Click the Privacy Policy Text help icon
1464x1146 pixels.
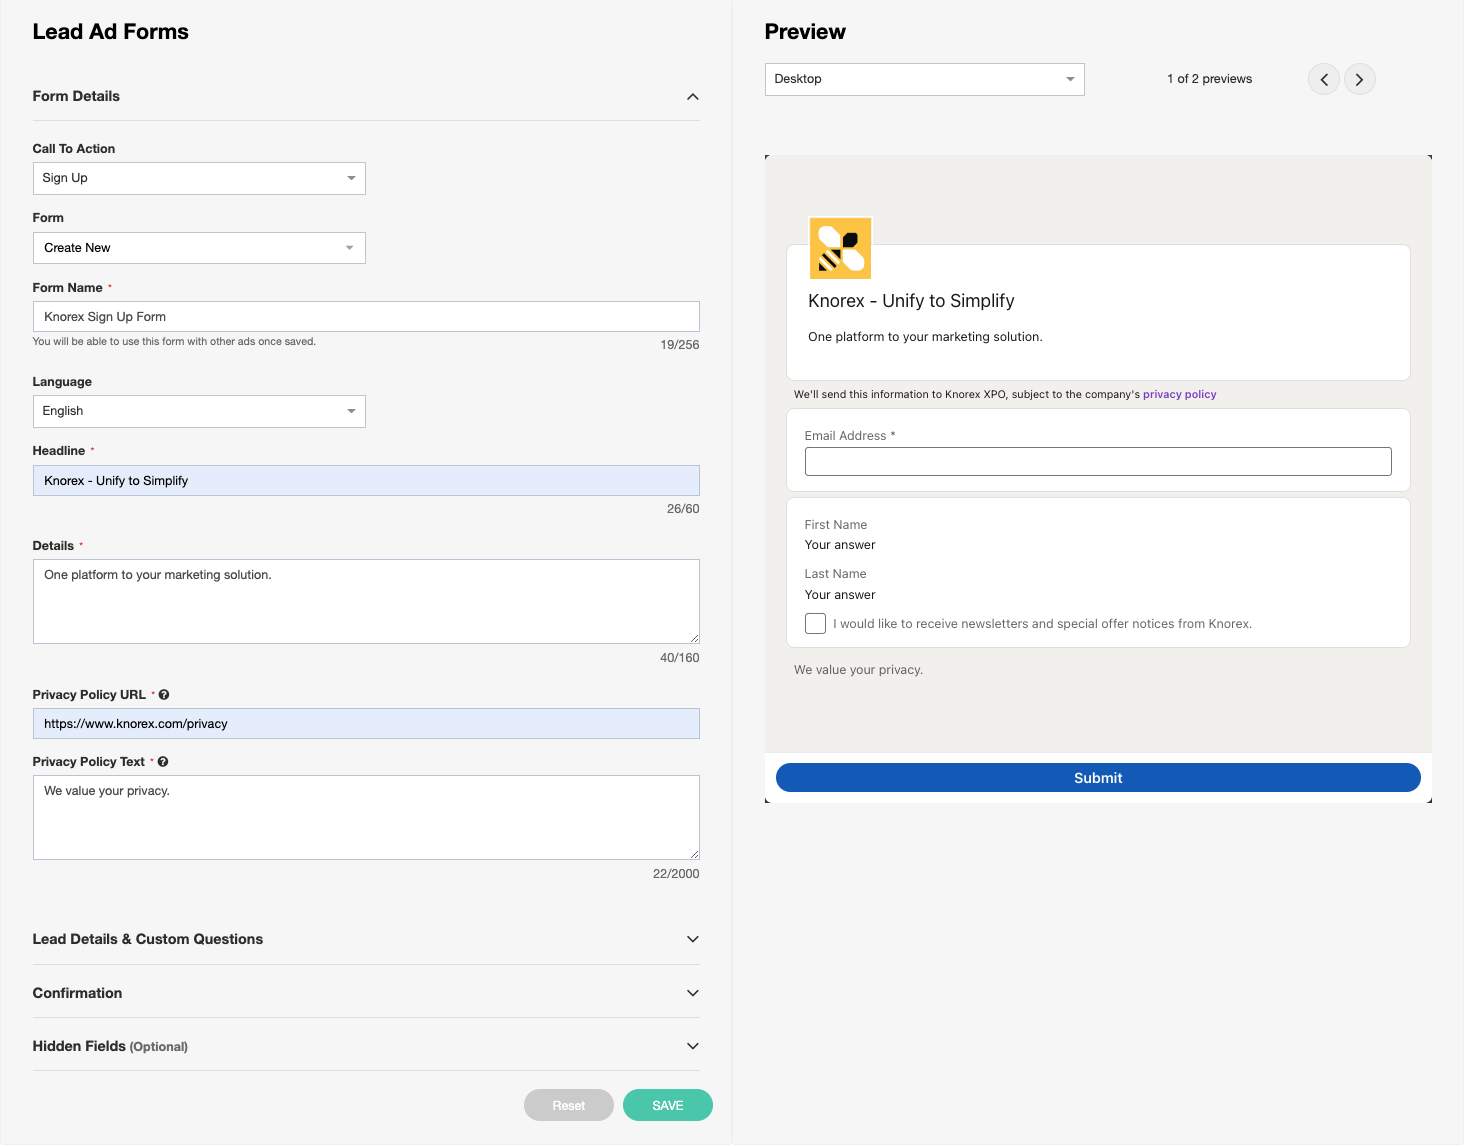click(163, 762)
